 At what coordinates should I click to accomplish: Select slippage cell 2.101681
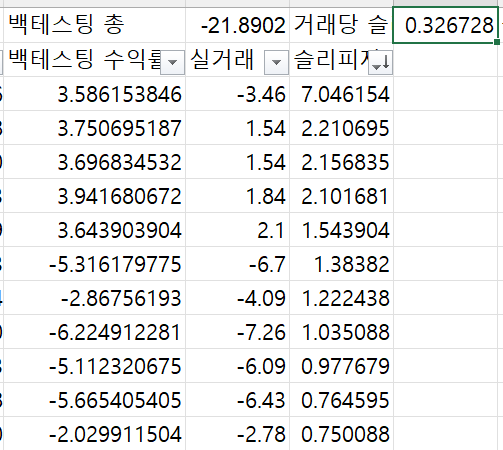[341, 196]
